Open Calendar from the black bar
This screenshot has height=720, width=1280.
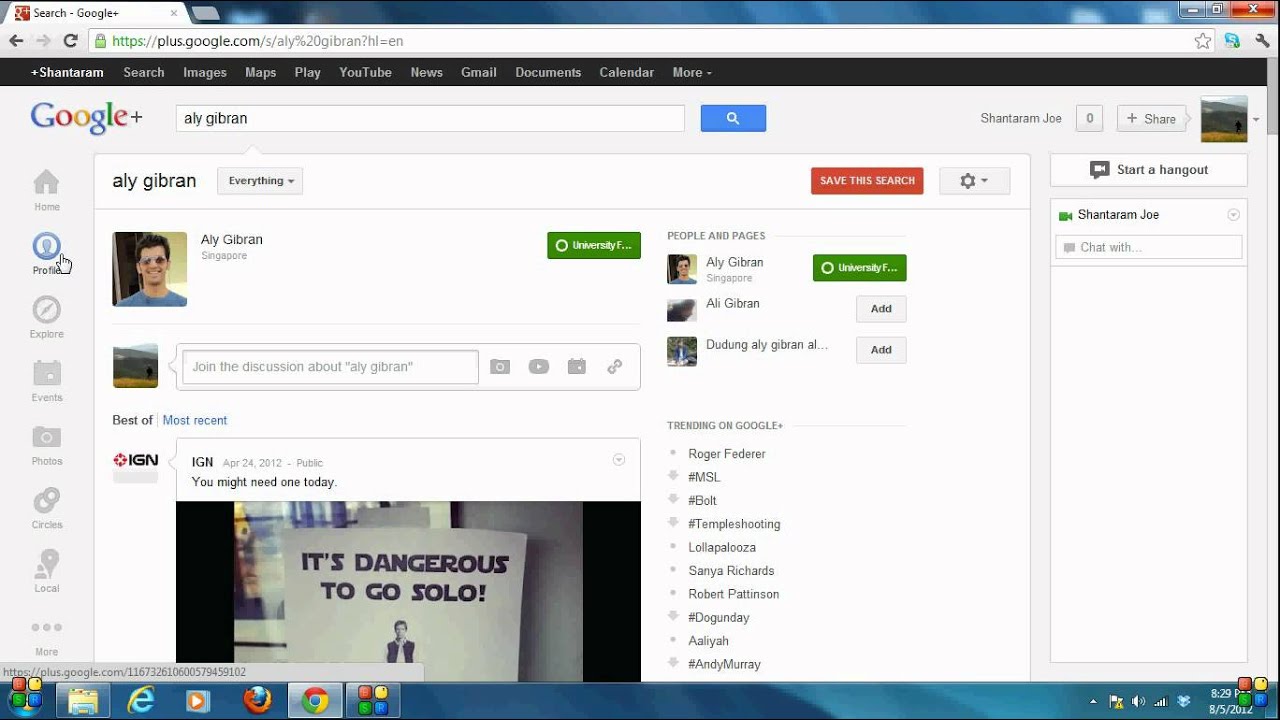click(627, 72)
